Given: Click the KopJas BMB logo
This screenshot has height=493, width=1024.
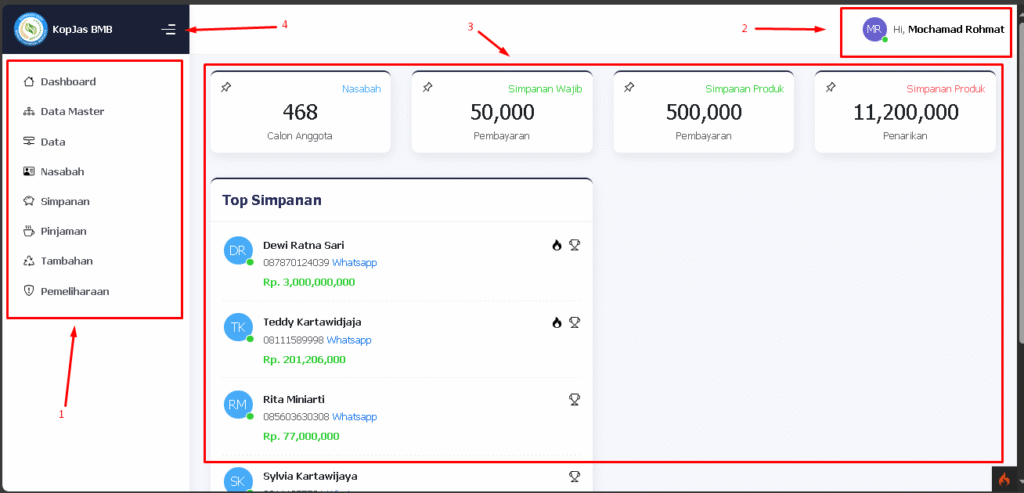Looking at the screenshot, I should tap(30, 29).
